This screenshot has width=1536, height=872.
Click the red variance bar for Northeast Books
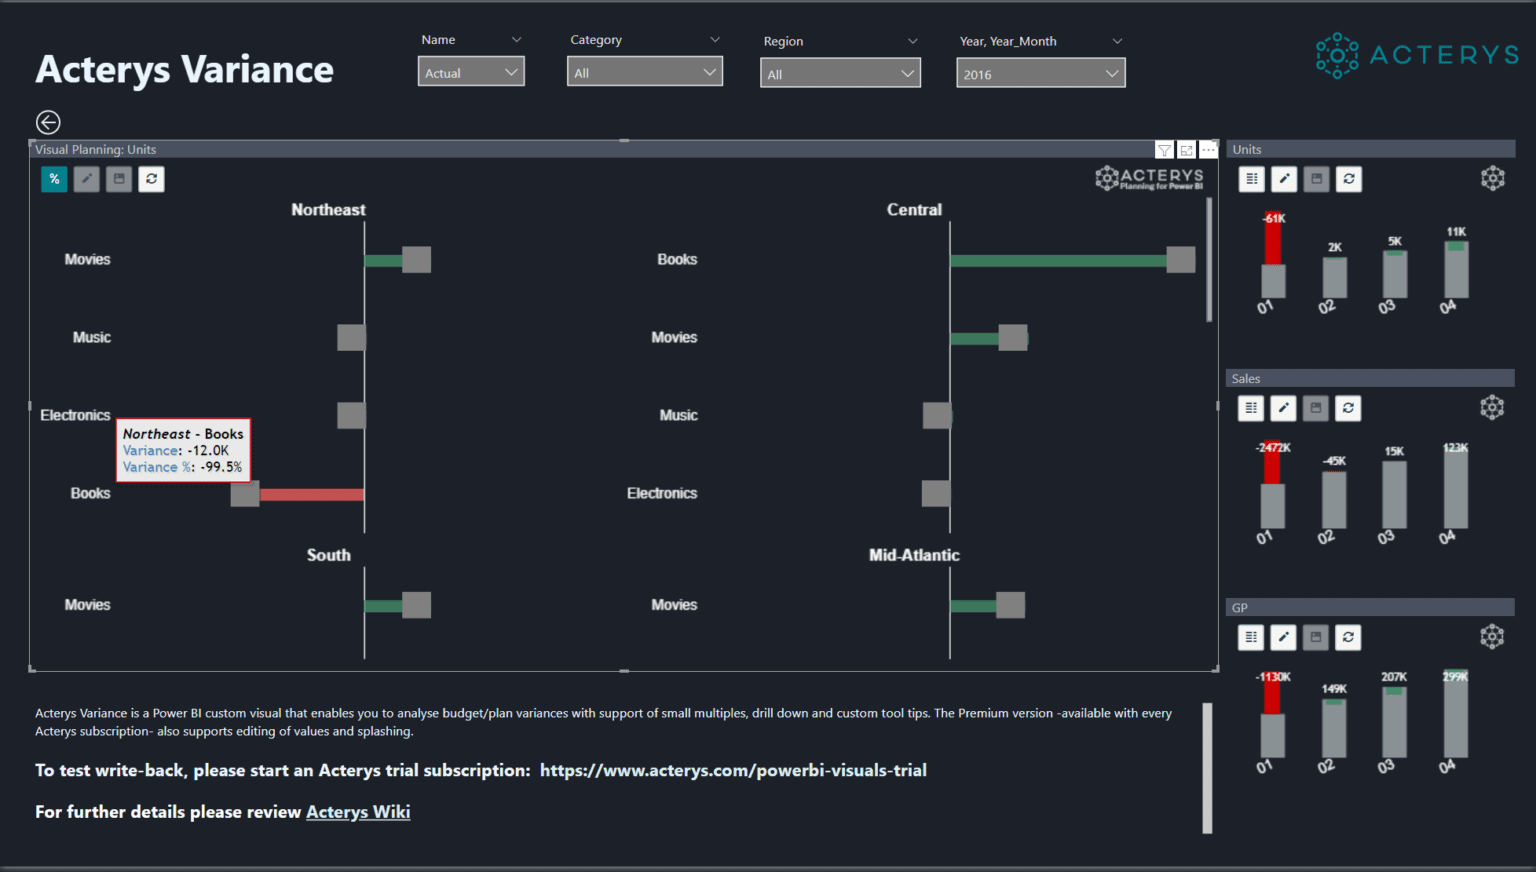click(310, 493)
